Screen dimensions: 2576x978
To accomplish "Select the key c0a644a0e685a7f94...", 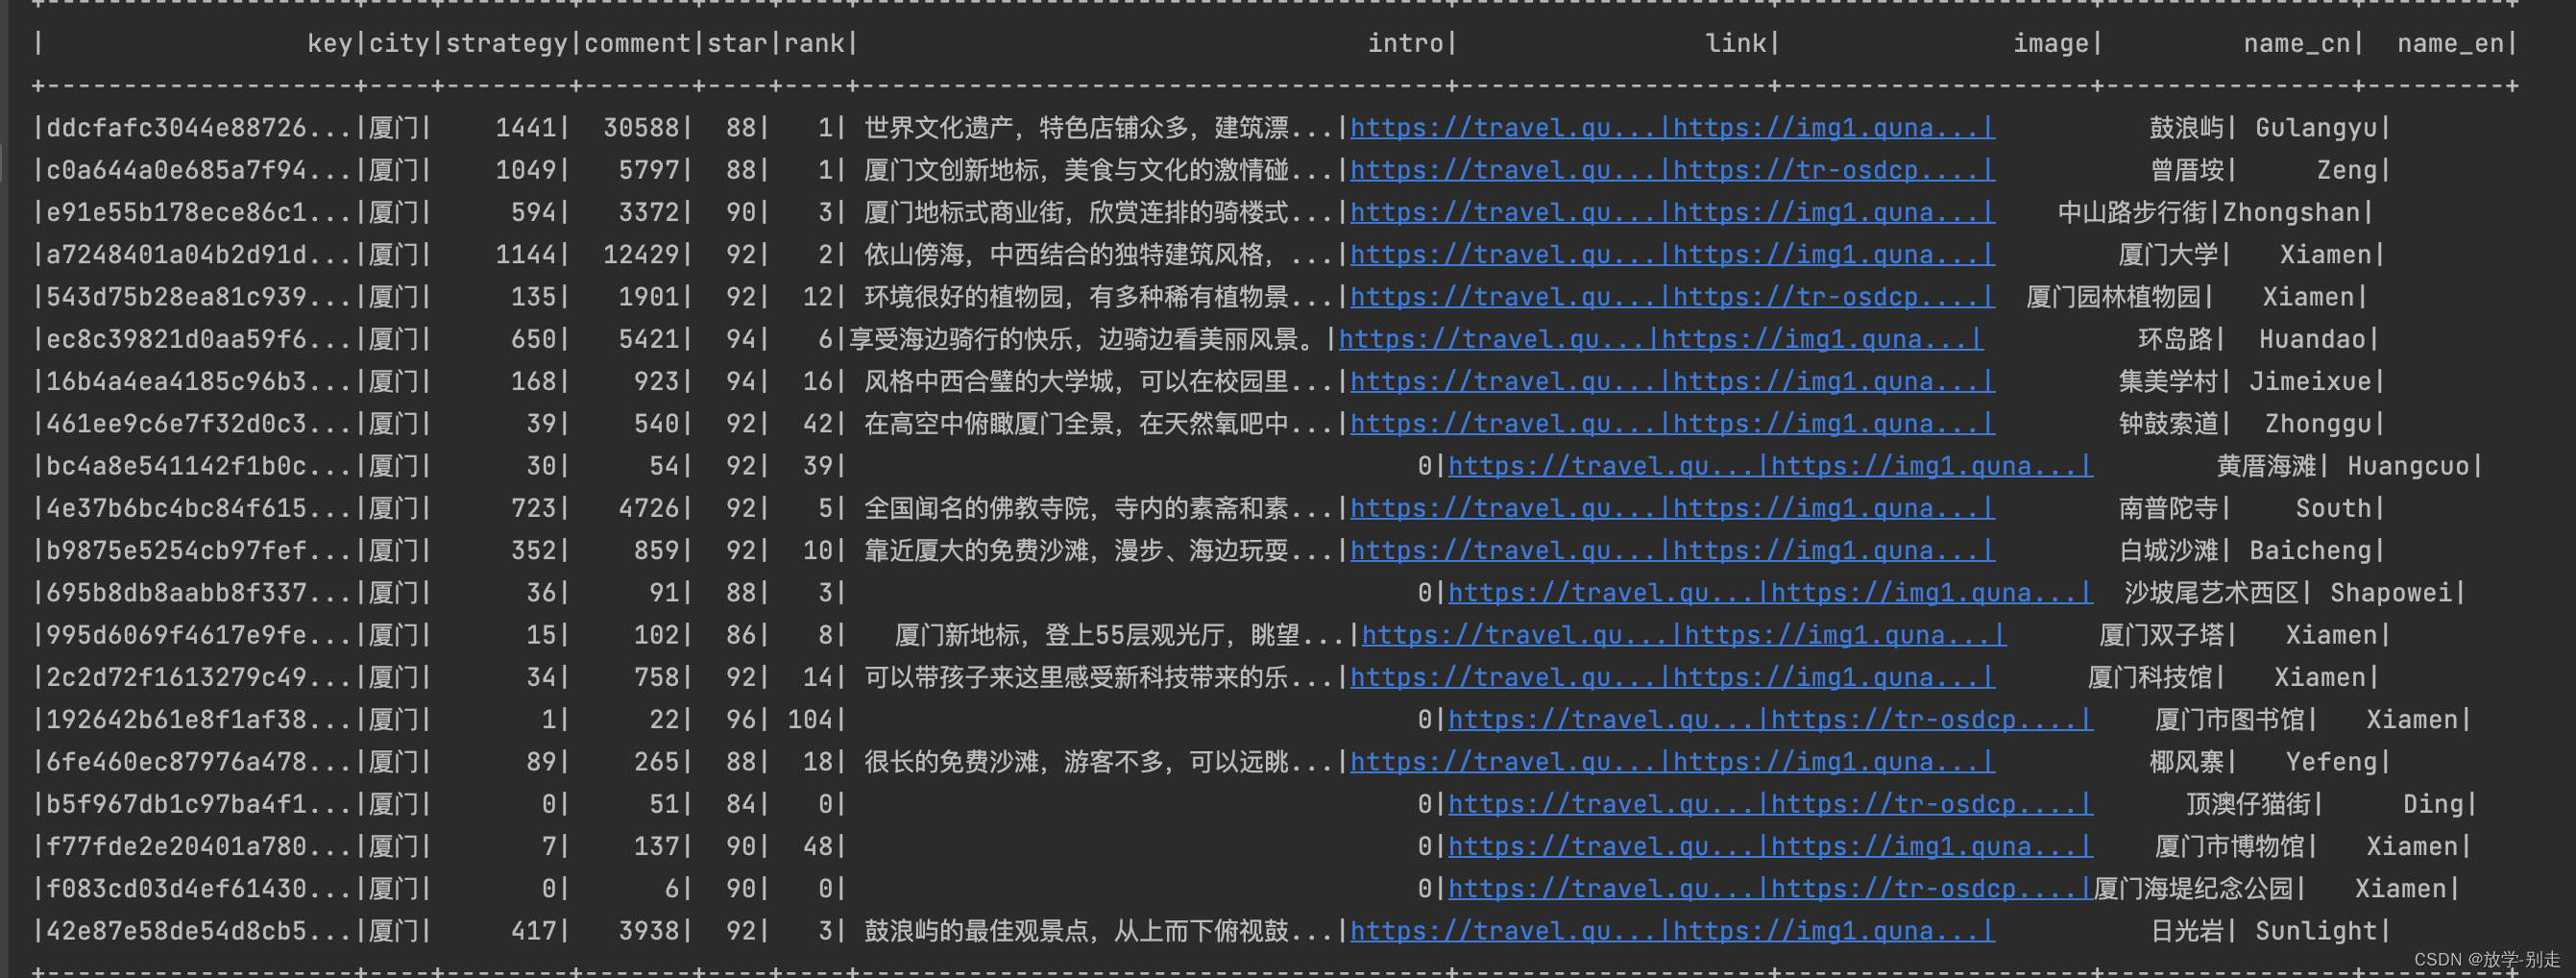I will 200,170.
